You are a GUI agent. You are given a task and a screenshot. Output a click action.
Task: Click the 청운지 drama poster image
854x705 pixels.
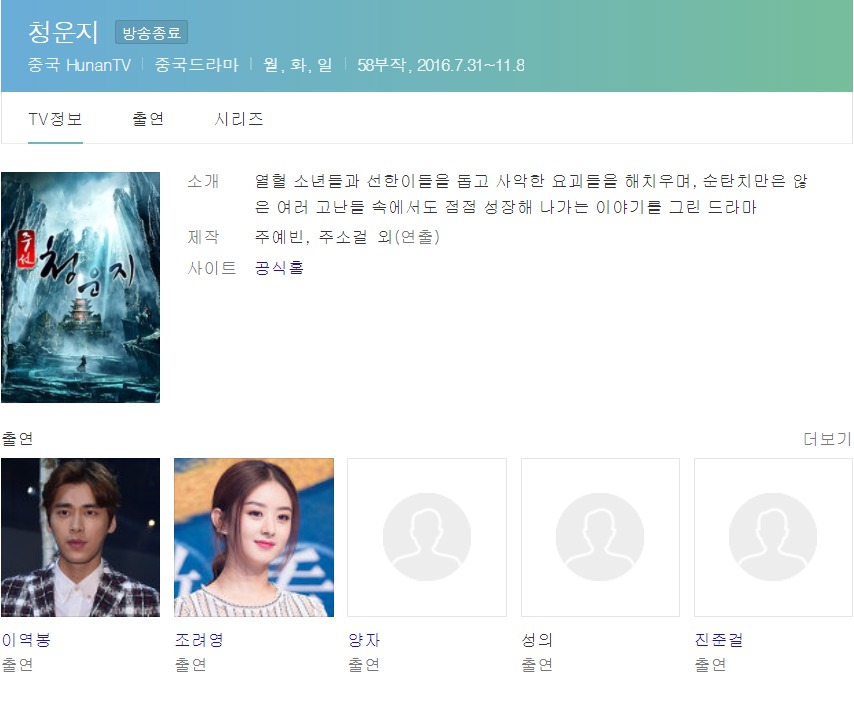click(x=81, y=287)
